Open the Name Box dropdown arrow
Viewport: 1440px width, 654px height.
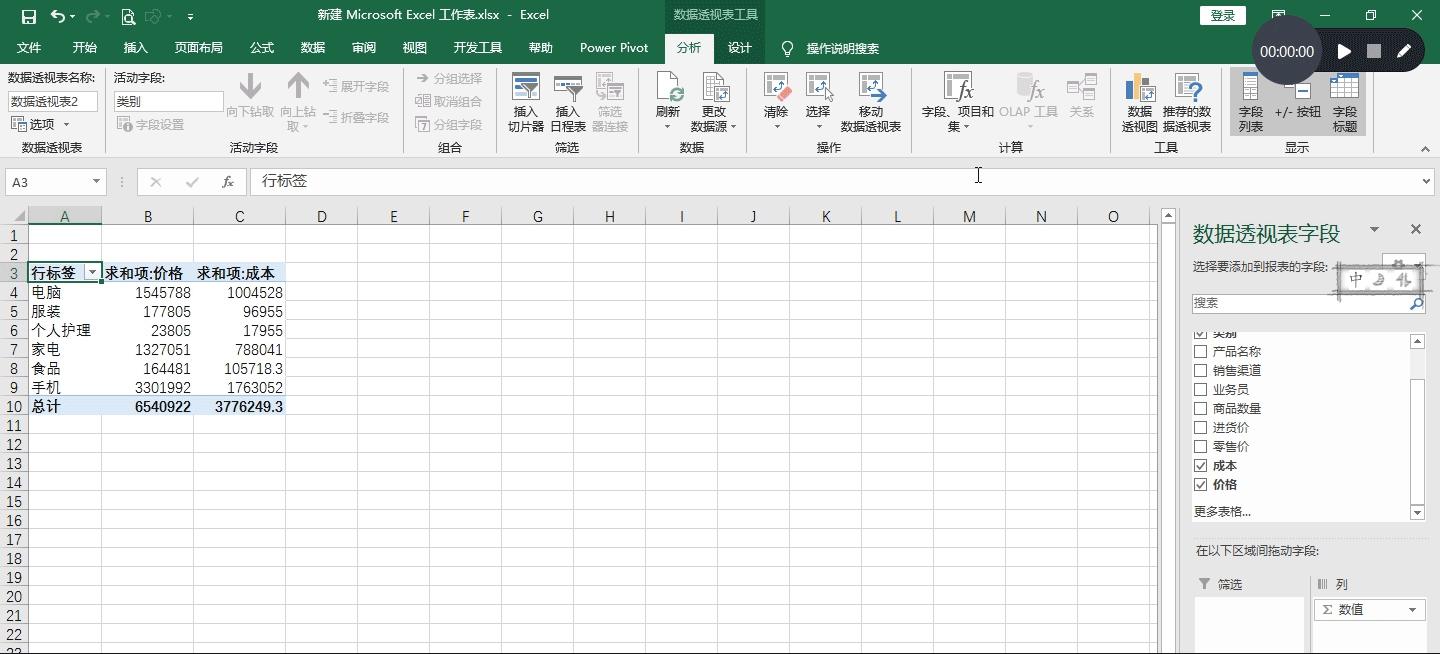pos(96,182)
